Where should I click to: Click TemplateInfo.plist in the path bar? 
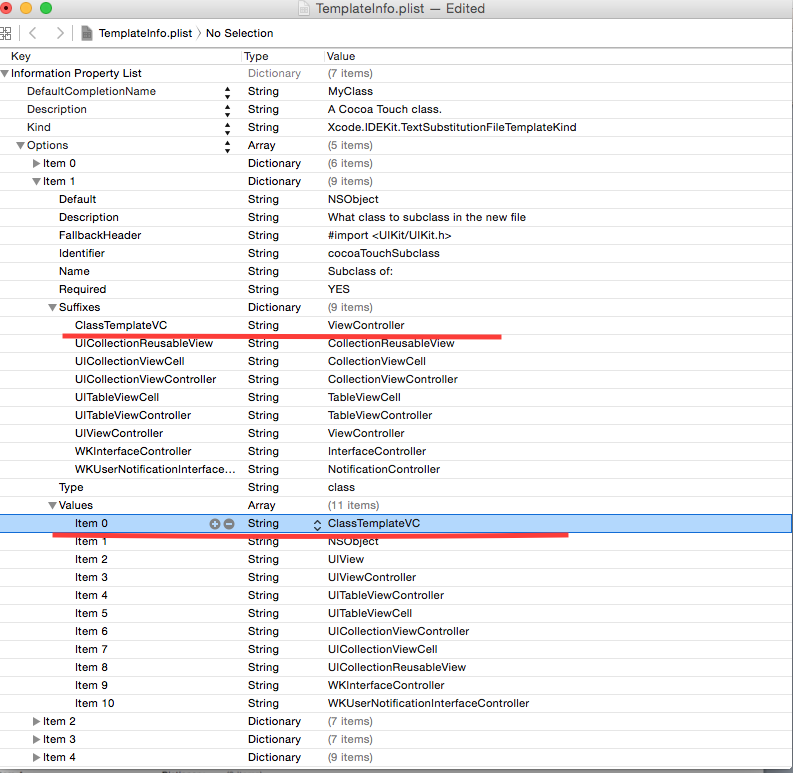pos(146,33)
